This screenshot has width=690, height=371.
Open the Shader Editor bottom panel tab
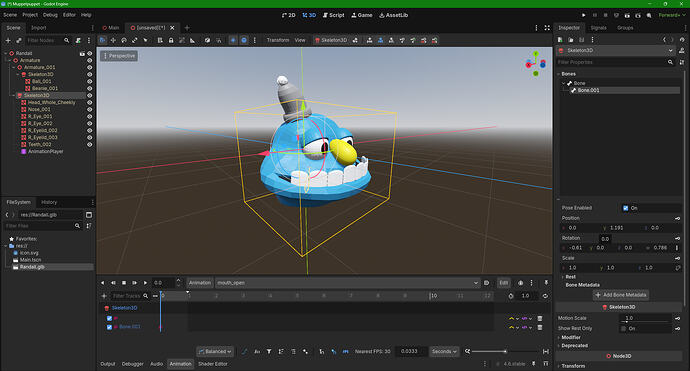point(213,364)
